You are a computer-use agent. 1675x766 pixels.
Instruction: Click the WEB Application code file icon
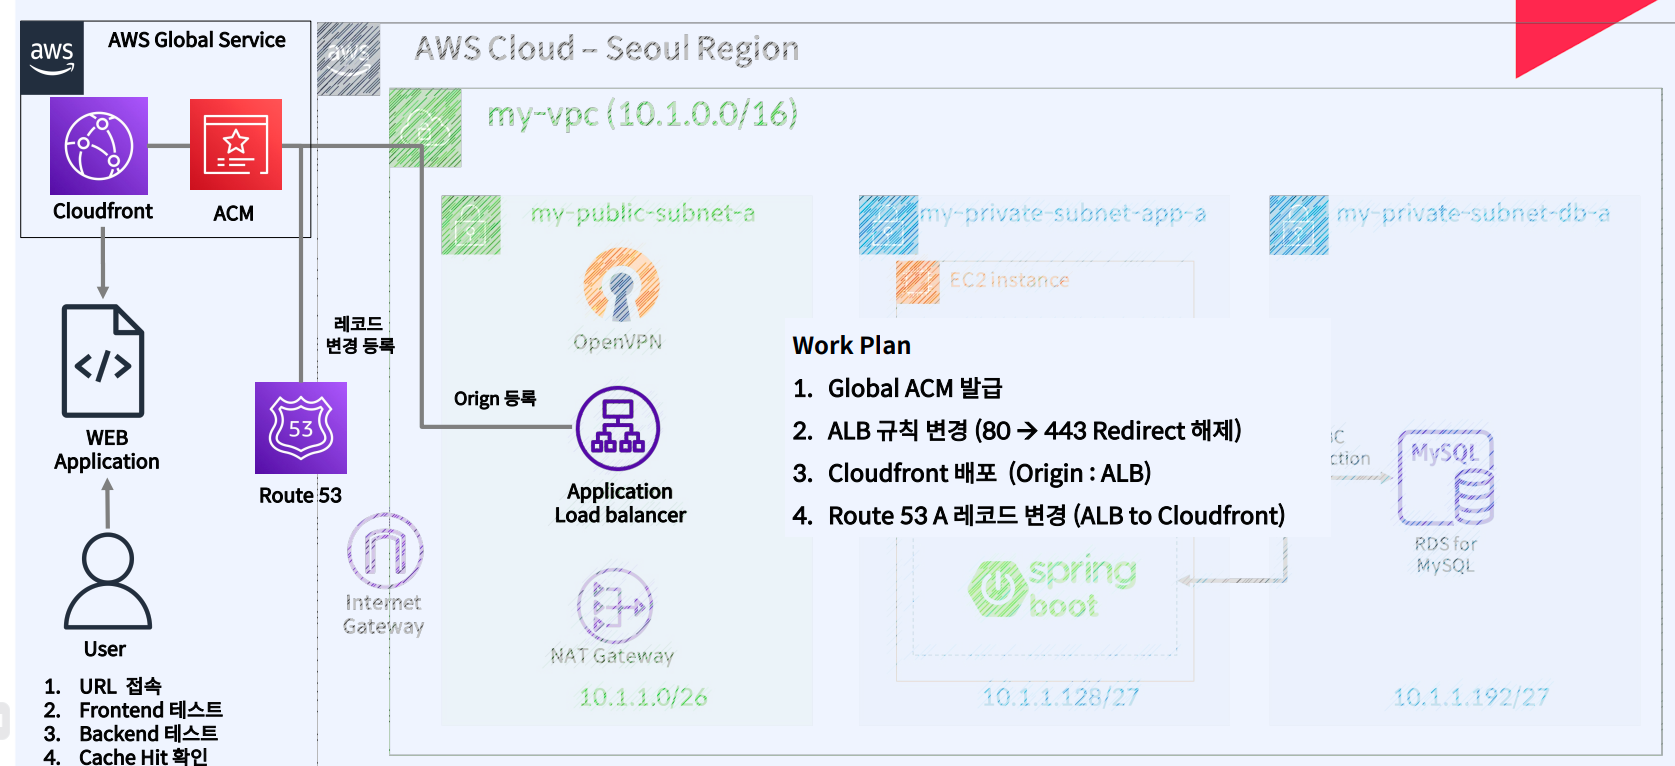(103, 361)
